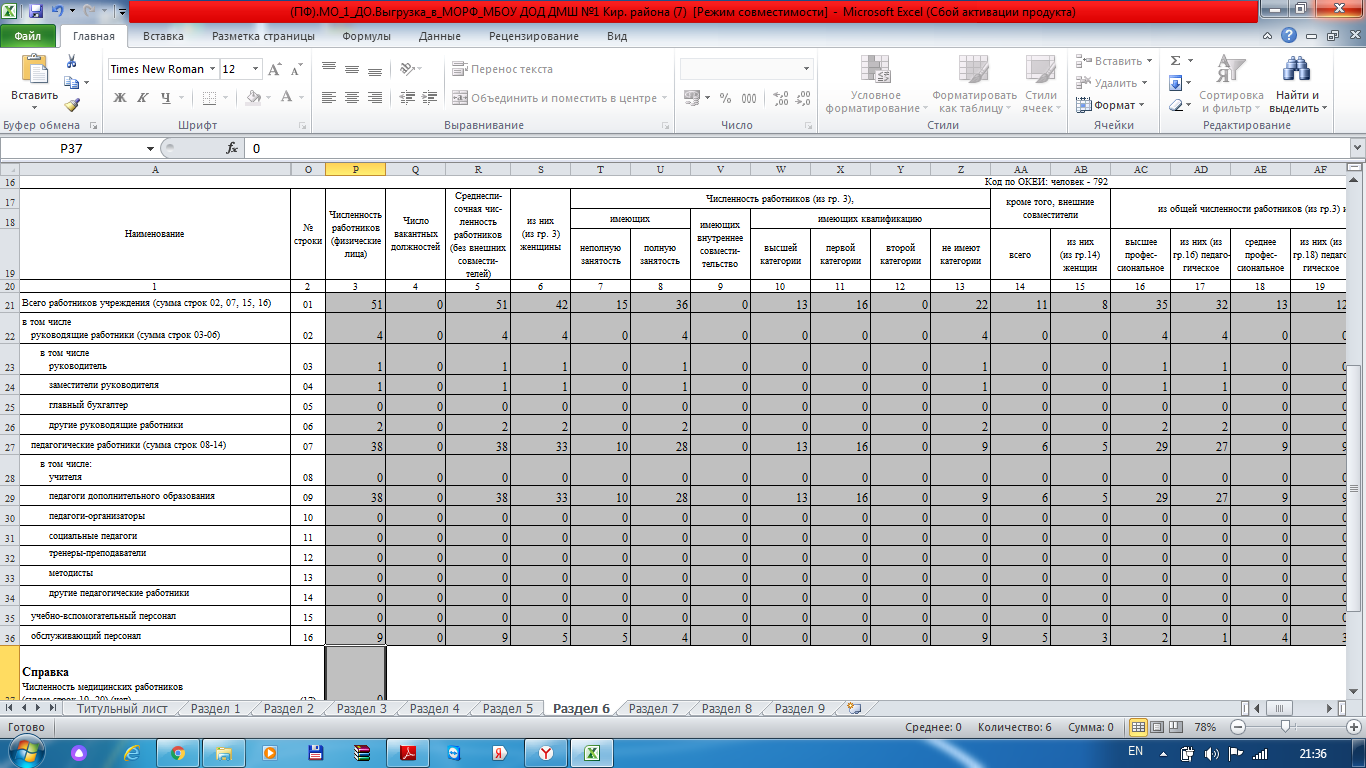Open the Раздел 7 sheet tab

click(x=654, y=709)
